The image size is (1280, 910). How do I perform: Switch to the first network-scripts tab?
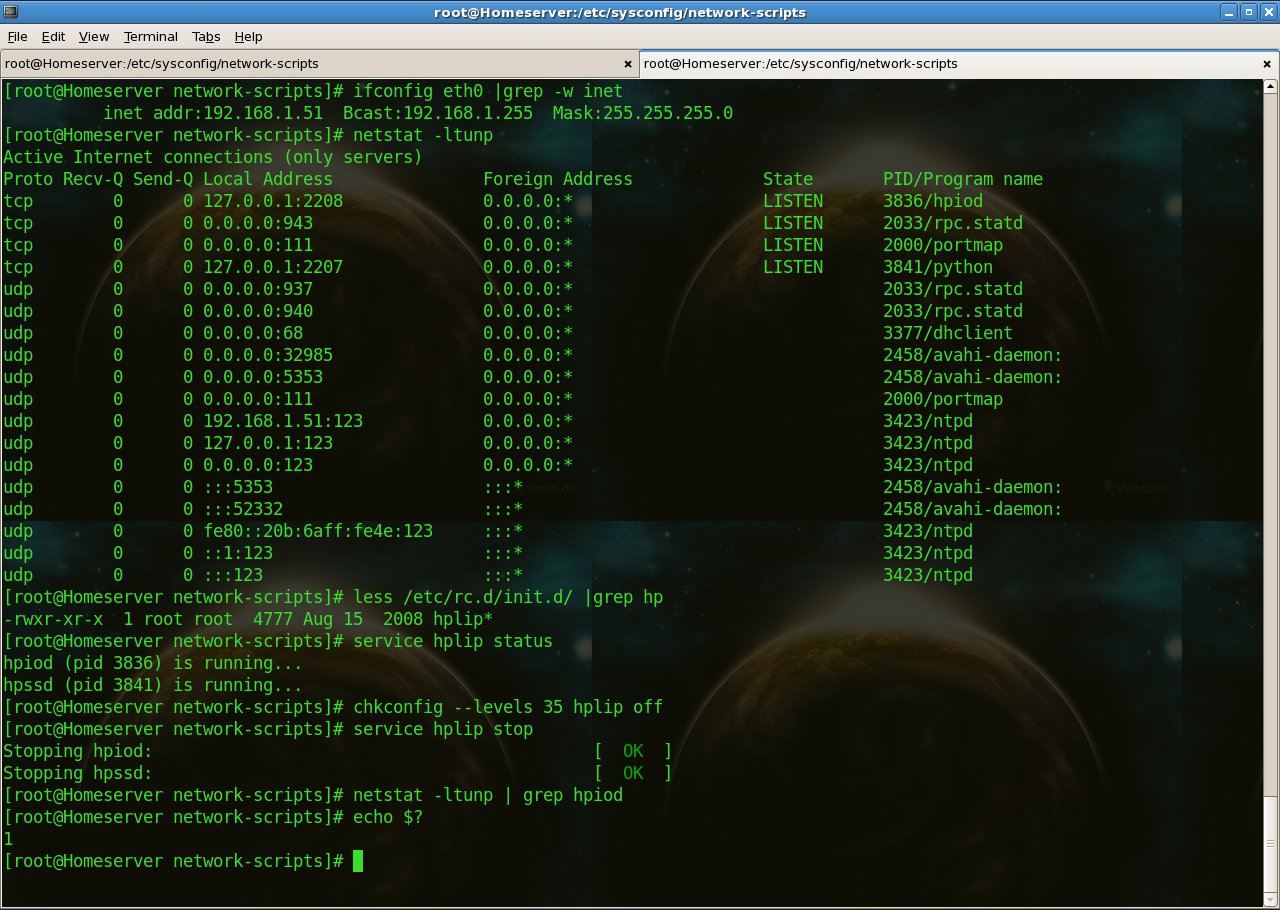pyautogui.click(x=319, y=64)
